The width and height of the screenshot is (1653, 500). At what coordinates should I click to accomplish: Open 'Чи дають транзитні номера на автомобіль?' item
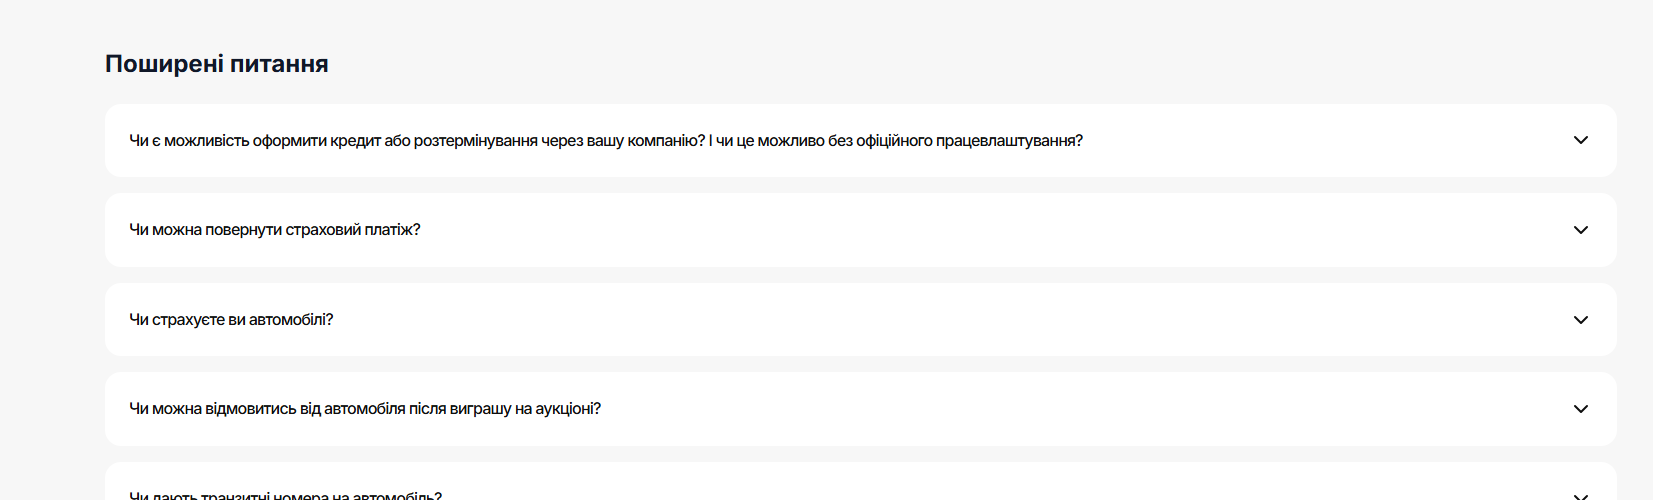[285, 495]
